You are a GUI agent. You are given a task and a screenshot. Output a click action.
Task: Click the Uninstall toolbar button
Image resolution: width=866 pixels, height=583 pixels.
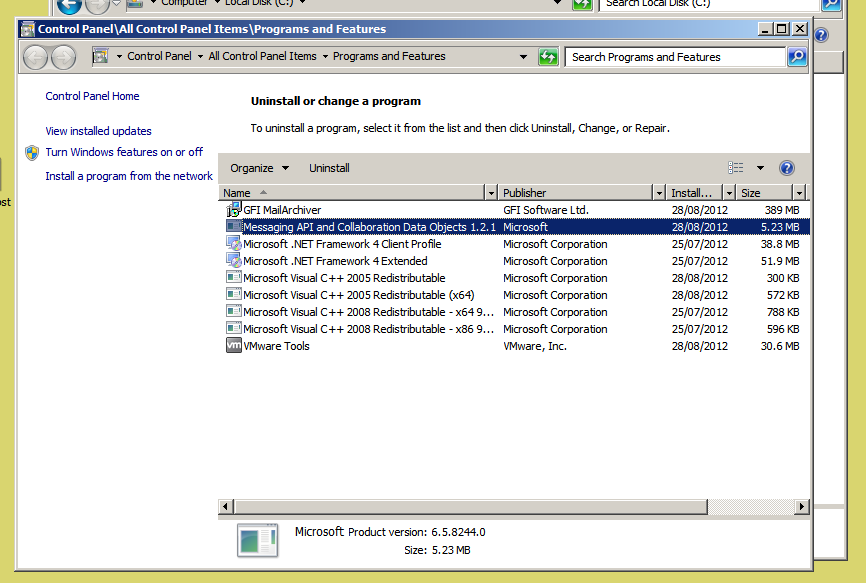pyautogui.click(x=329, y=168)
